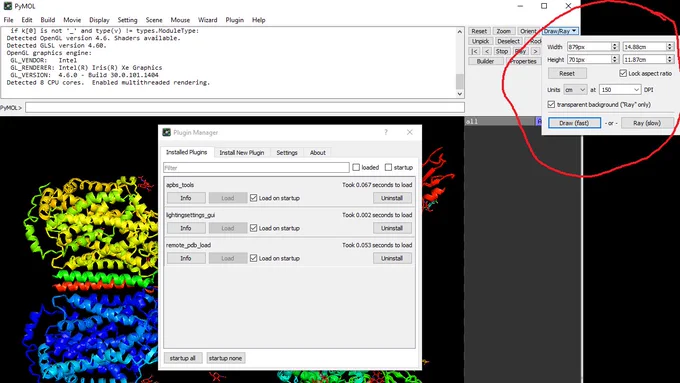Click the startup all button

183,358
